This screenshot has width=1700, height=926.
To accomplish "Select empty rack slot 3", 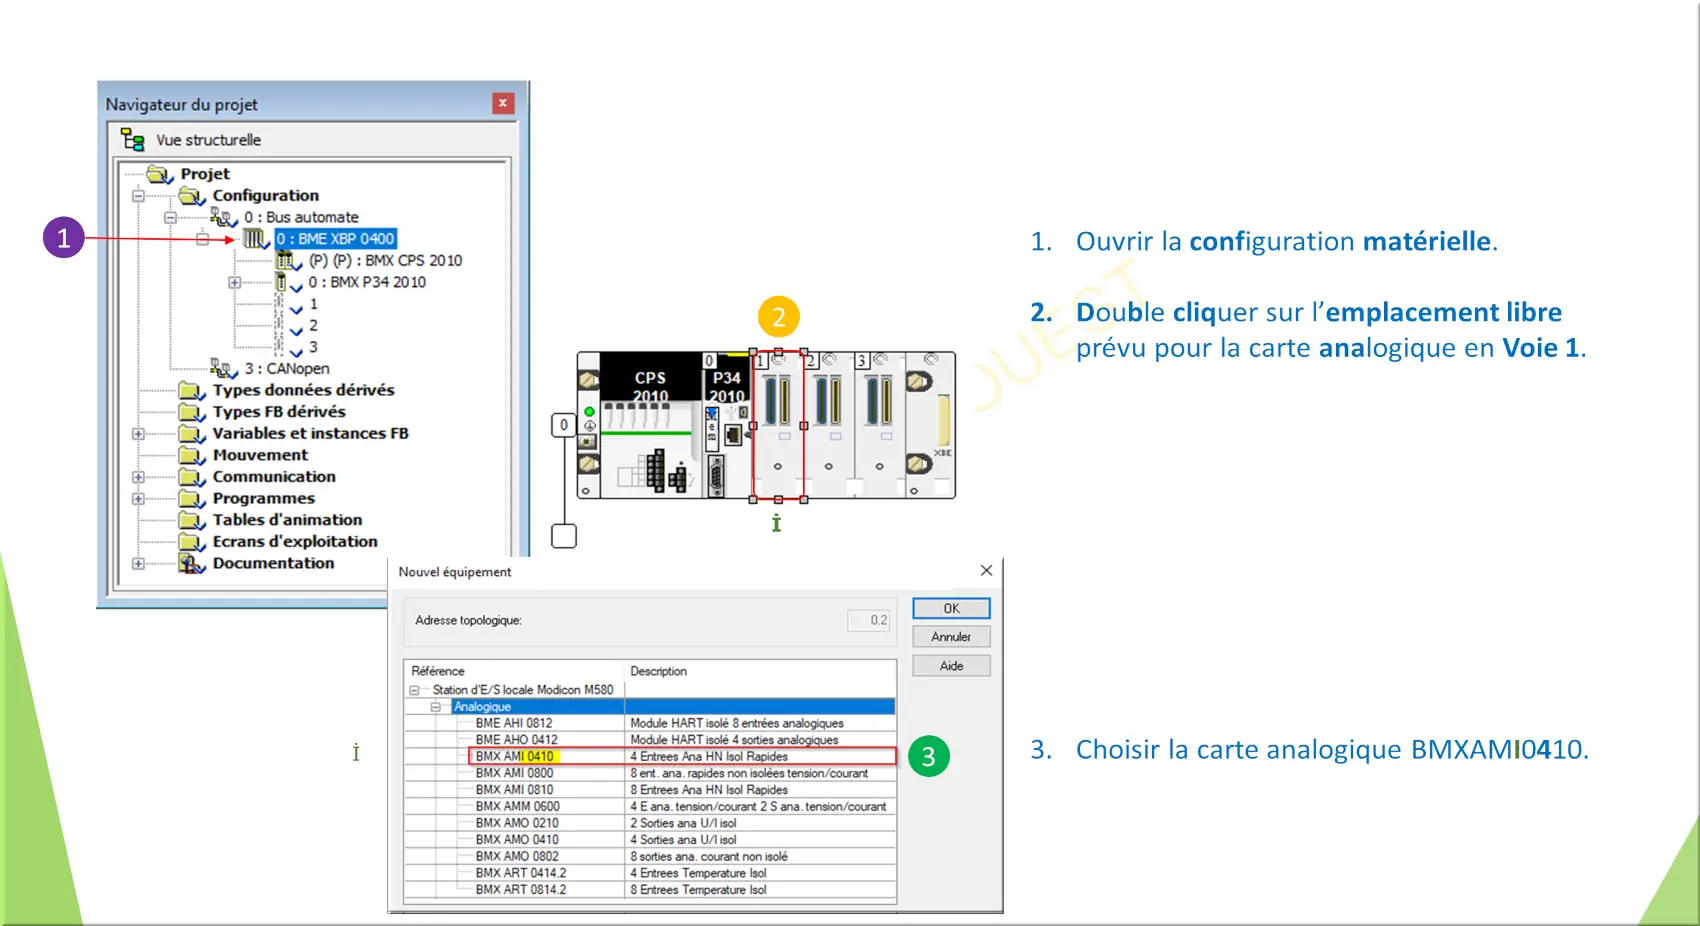I will (880, 425).
